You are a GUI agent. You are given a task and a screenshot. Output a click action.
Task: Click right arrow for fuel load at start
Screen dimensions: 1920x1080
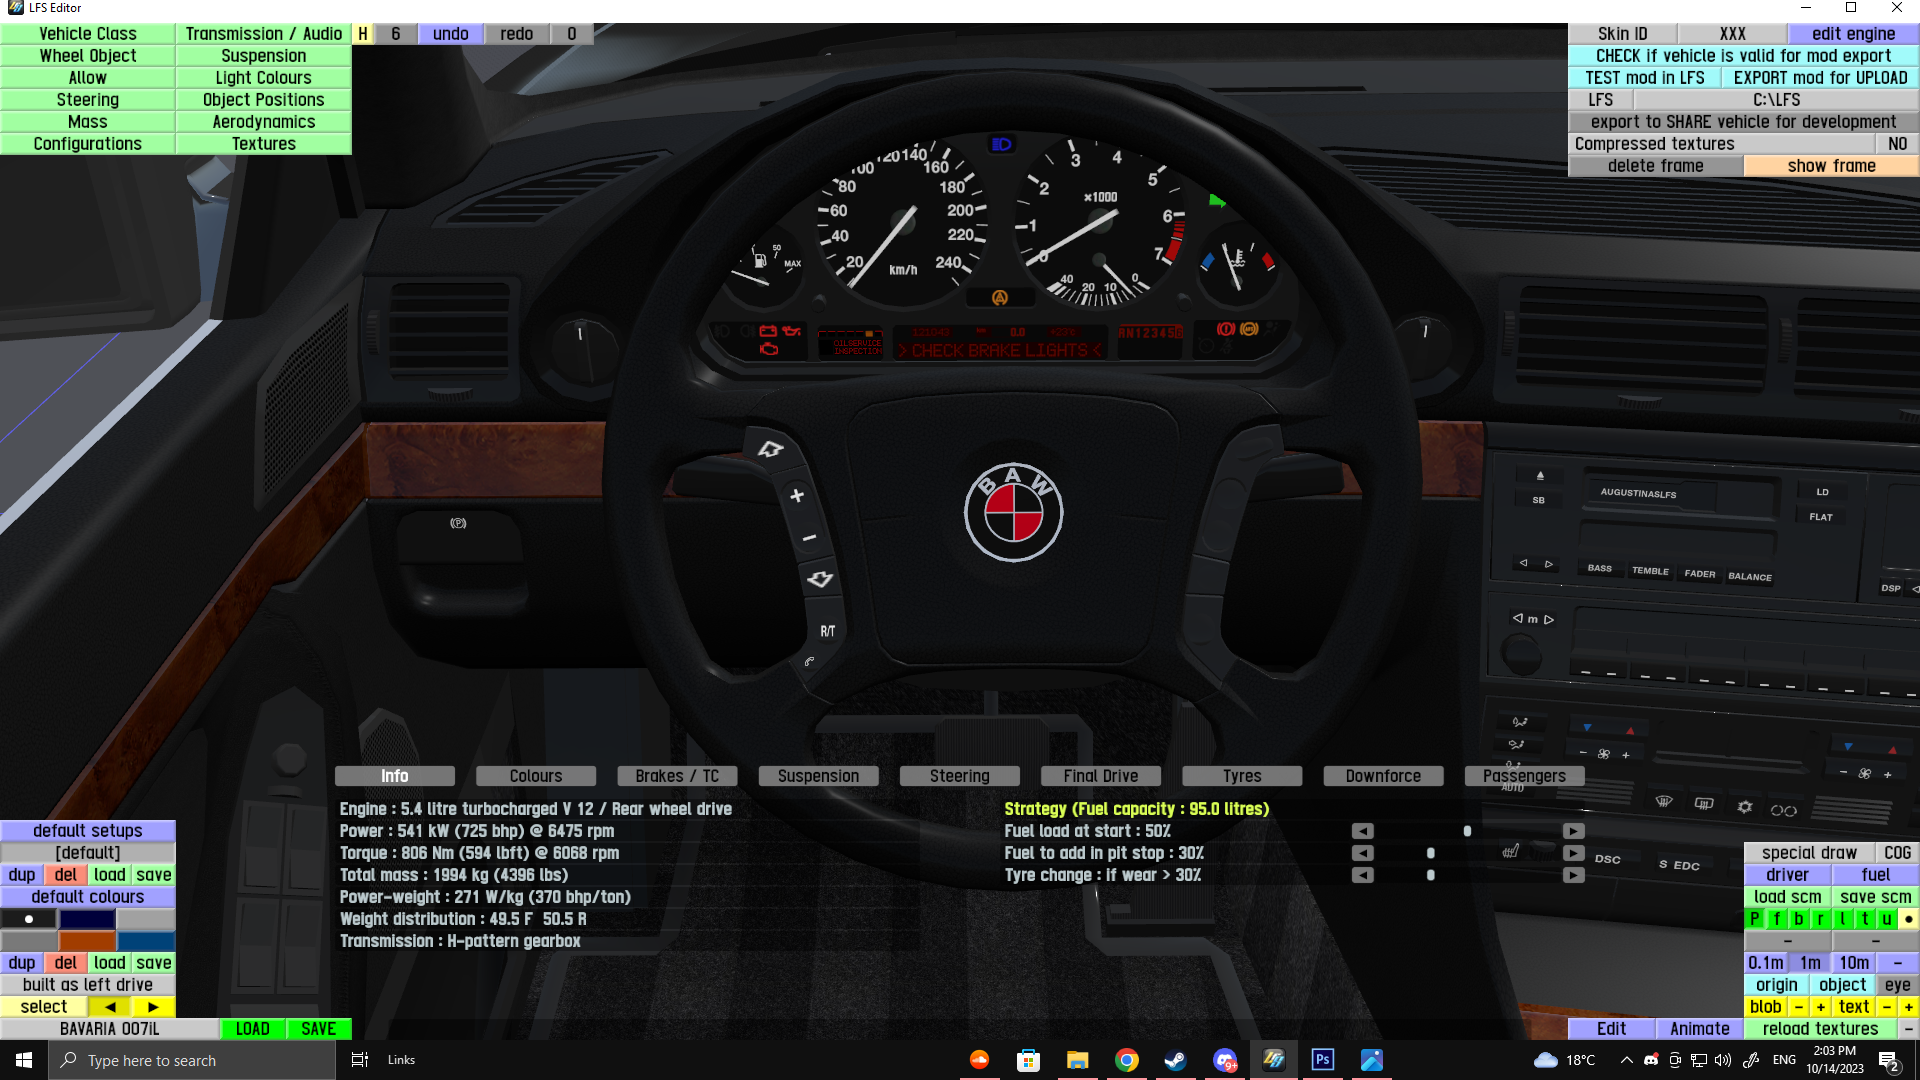(x=1573, y=831)
